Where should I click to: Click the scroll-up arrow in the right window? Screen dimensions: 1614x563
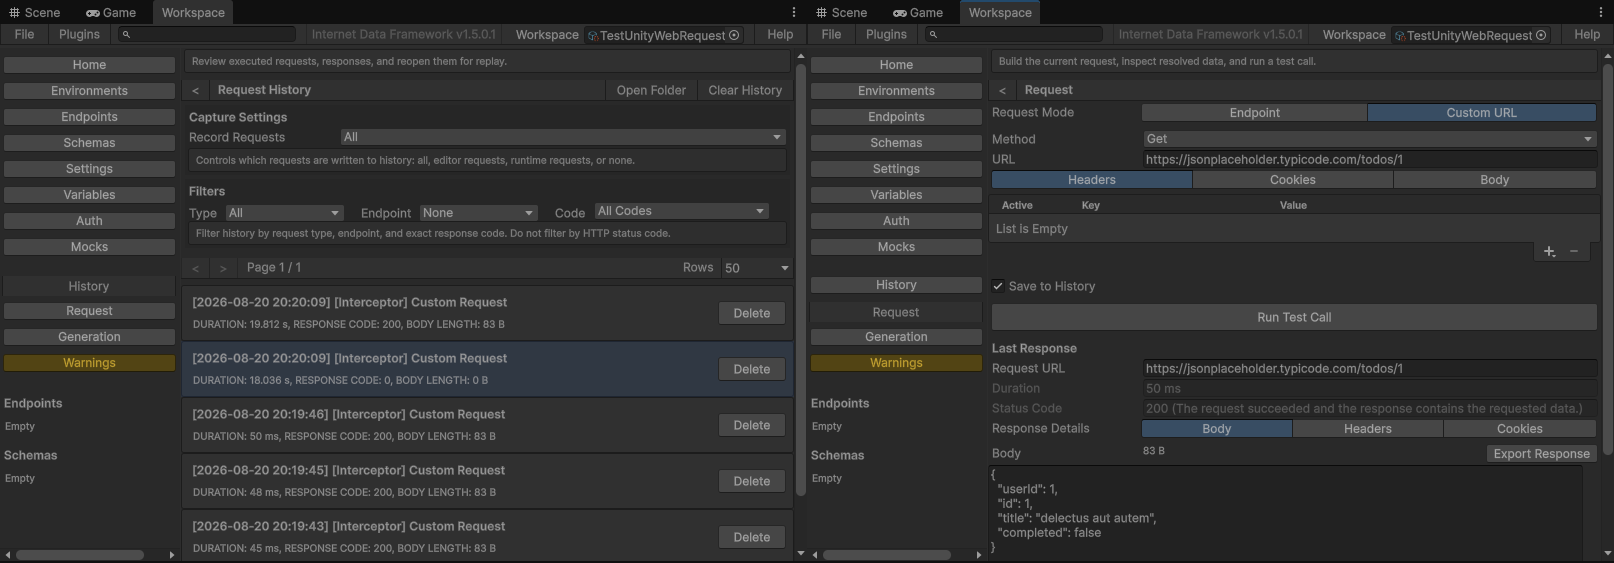pyautogui.click(x=1607, y=56)
